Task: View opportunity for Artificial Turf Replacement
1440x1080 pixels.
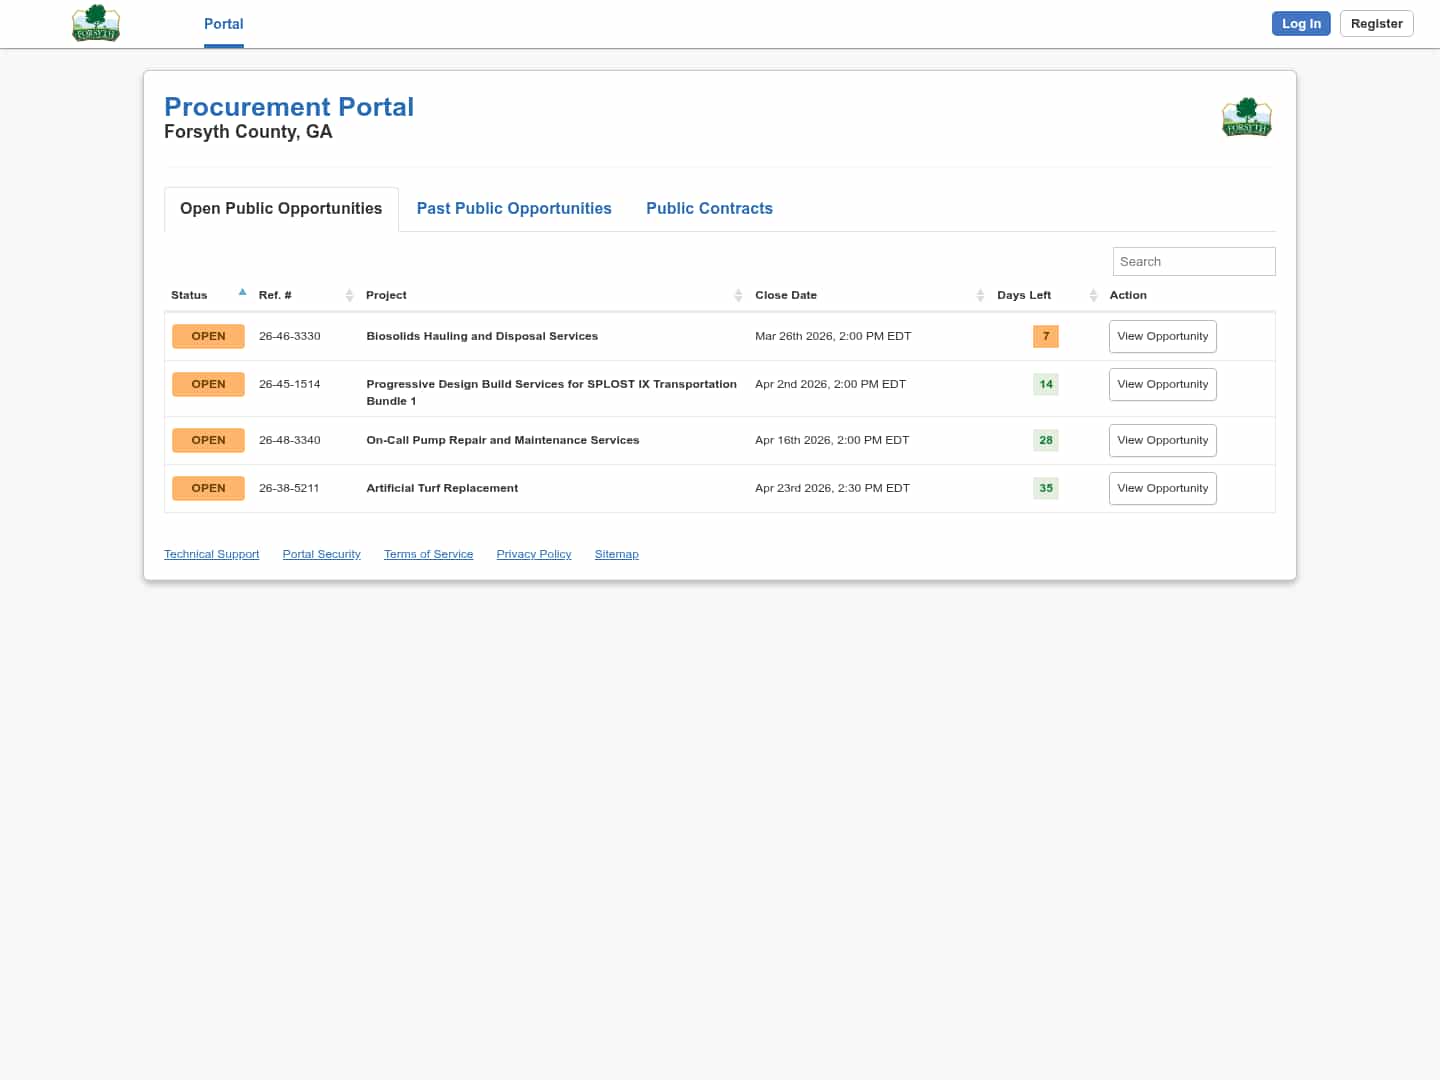Action: tap(1162, 488)
